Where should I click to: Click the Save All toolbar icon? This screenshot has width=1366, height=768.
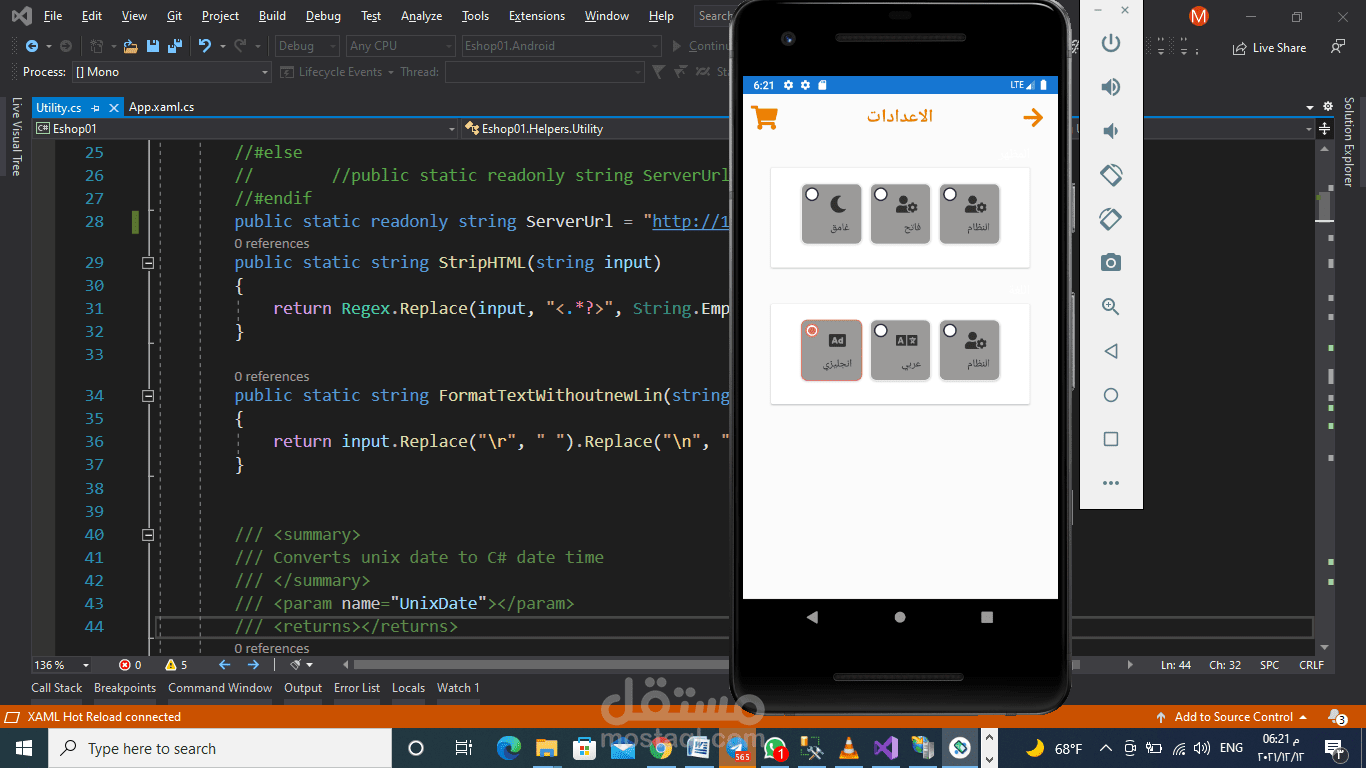[175, 46]
